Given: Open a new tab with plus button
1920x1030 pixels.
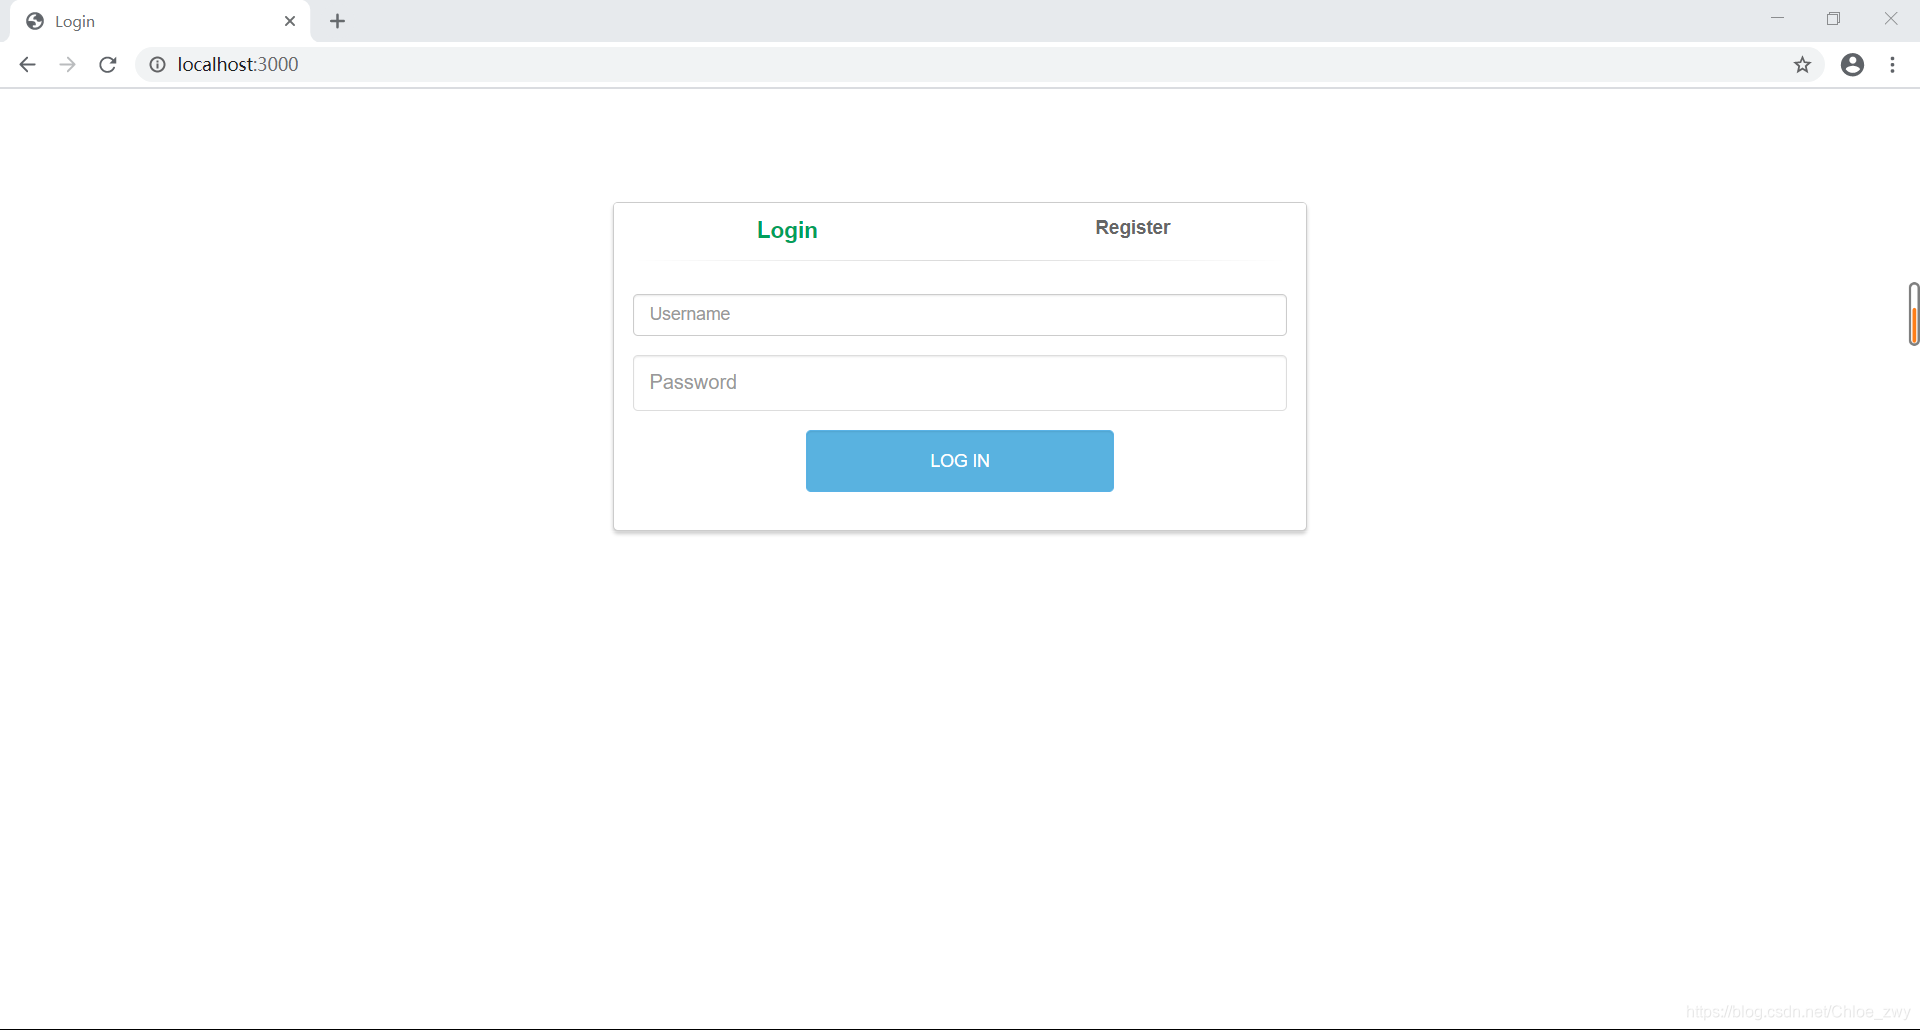Looking at the screenshot, I should [338, 21].
